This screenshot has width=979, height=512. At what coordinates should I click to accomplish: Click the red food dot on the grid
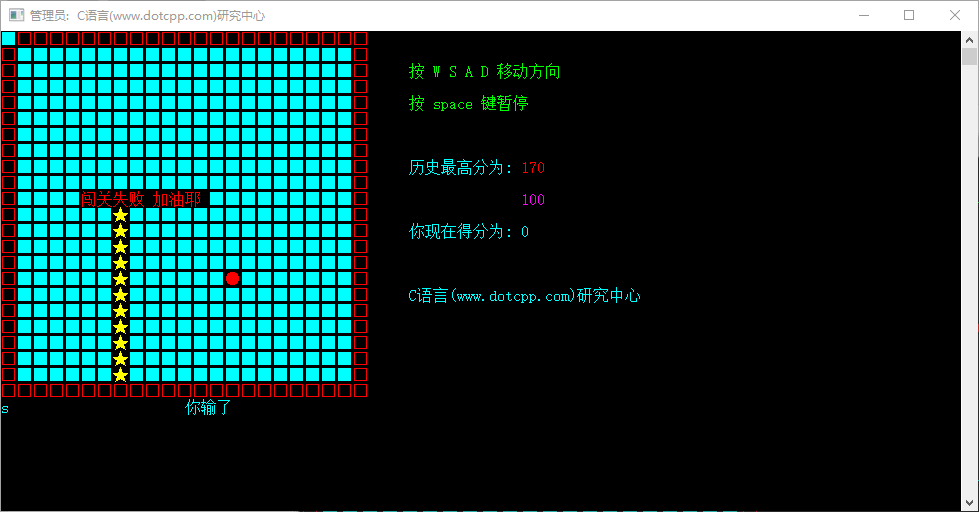[233, 279]
